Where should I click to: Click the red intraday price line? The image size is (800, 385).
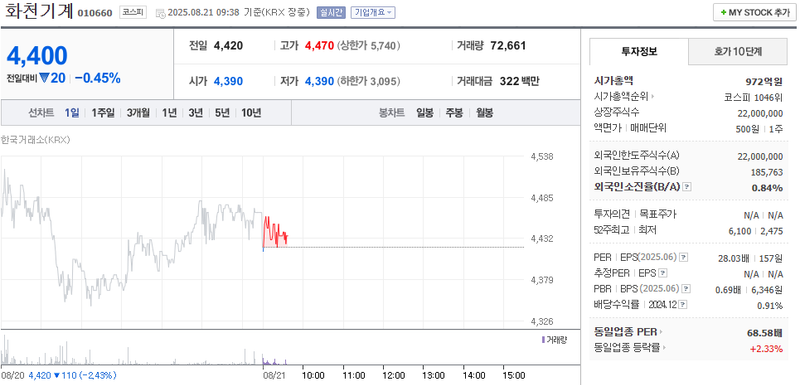click(275, 233)
